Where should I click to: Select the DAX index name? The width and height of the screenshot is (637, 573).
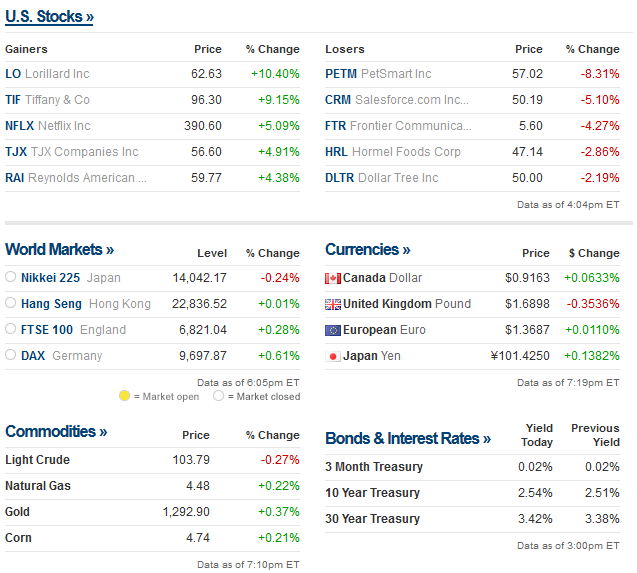pos(33,356)
